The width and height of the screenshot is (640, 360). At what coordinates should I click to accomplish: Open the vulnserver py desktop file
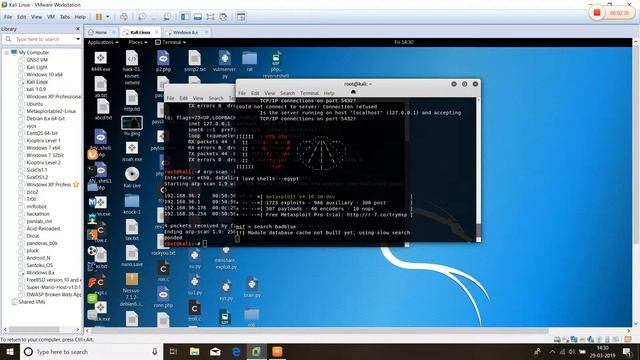click(x=224, y=64)
